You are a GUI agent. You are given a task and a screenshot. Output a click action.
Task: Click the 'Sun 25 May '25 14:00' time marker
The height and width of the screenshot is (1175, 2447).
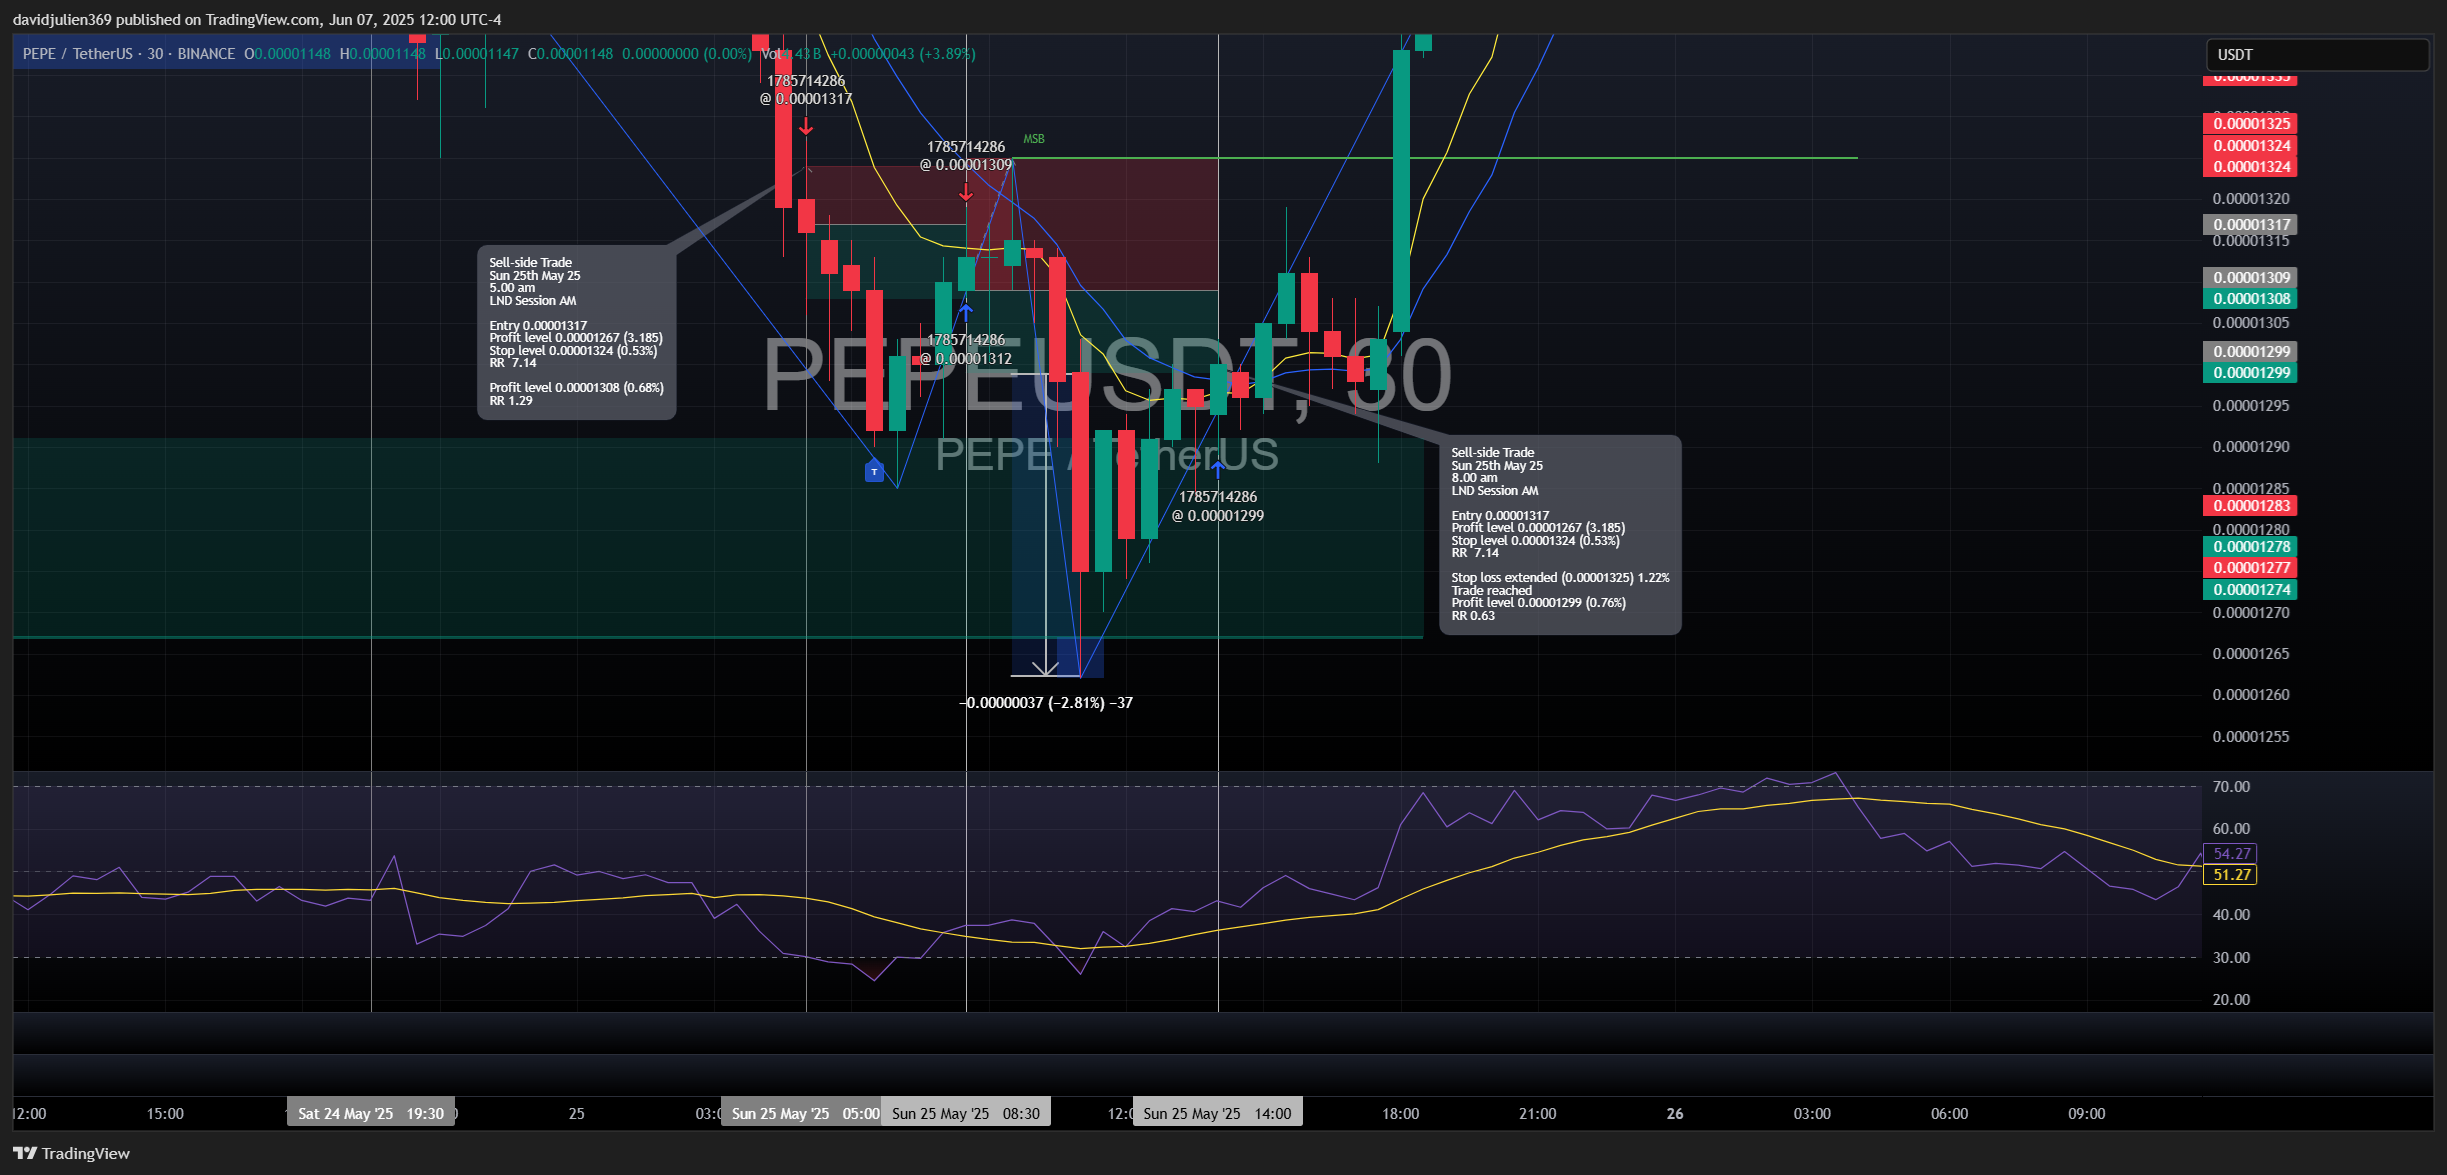1217,1113
